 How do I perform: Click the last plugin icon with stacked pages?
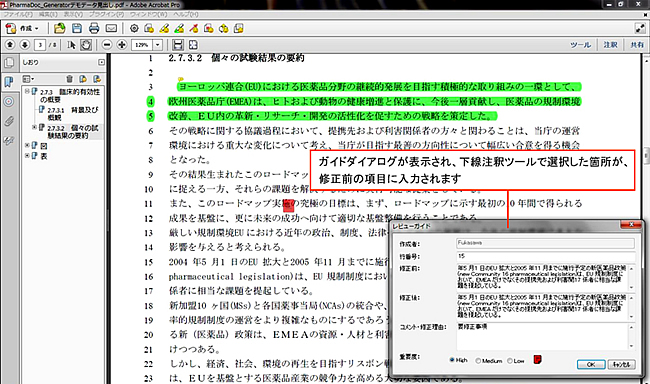click(238, 28)
